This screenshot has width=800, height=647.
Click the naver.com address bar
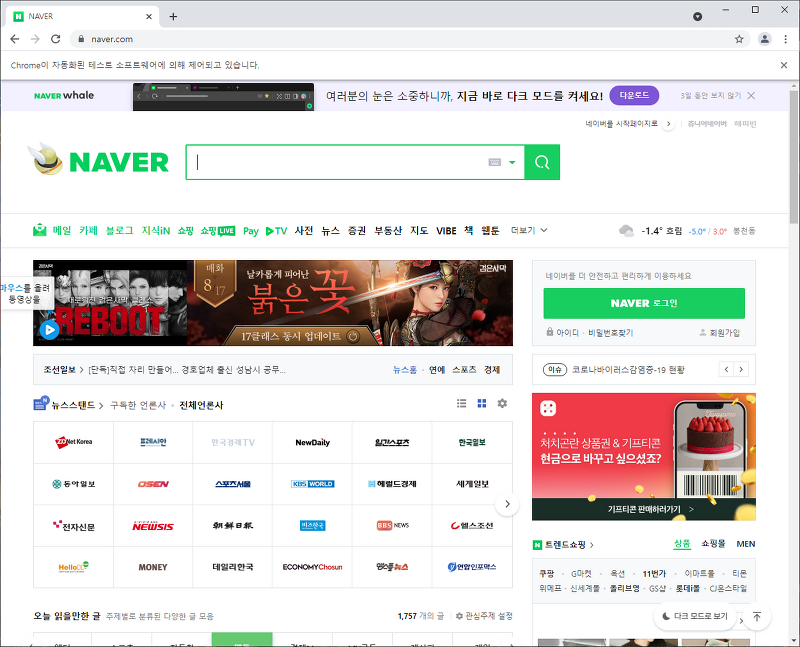[408, 39]
